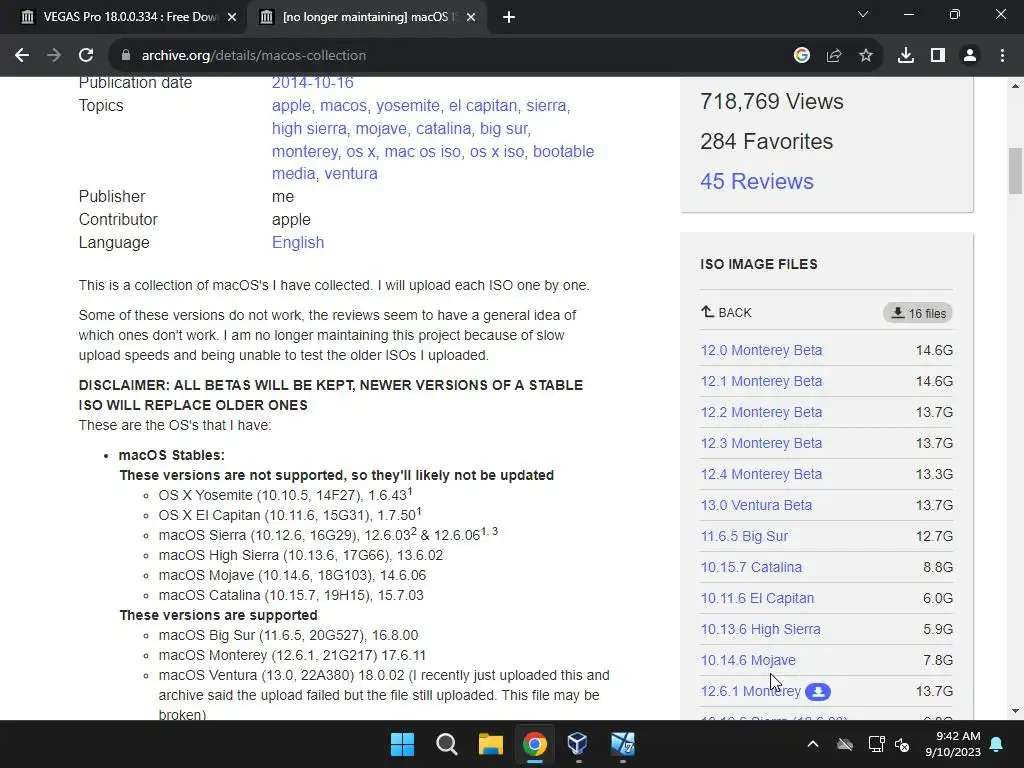
Task: Click the OneDrive cloud tray icon
Action: 845,744
